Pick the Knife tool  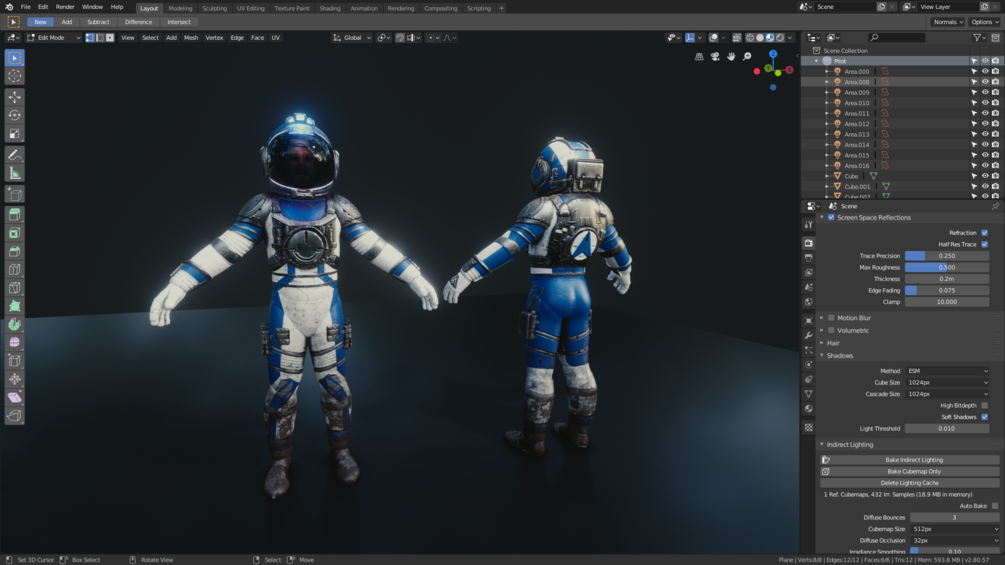(14, 288)
